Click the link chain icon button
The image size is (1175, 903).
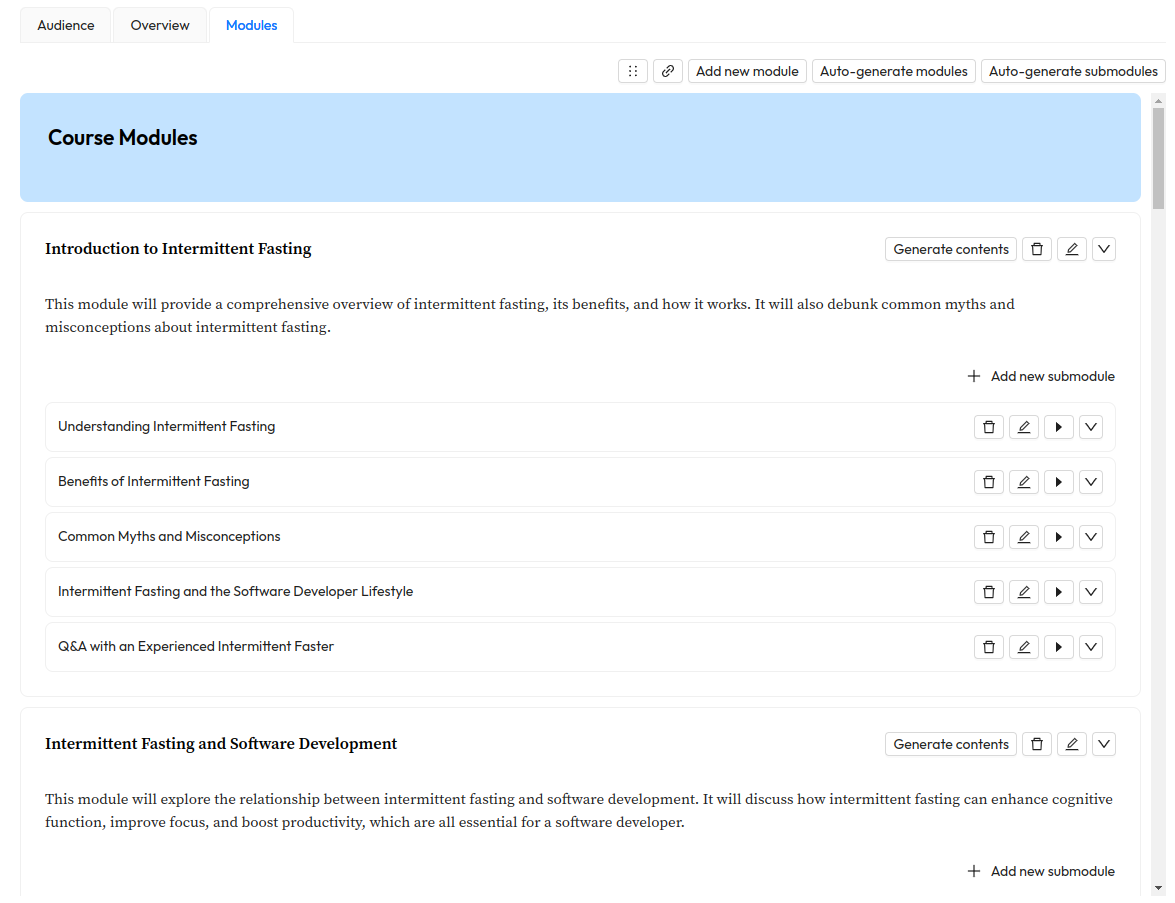(668, 71)
